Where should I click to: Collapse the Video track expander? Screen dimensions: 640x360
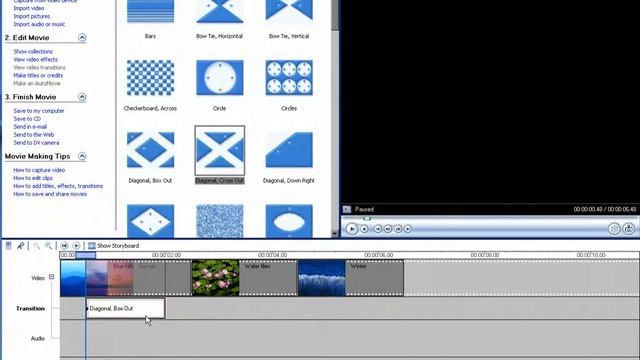point(51,277)
